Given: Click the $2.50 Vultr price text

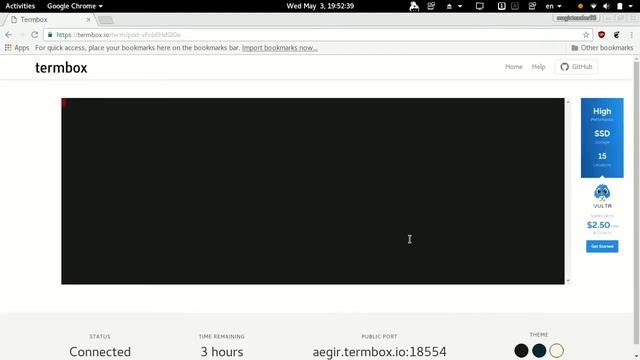Looking at the screenshot, I should tap(598, 225).
